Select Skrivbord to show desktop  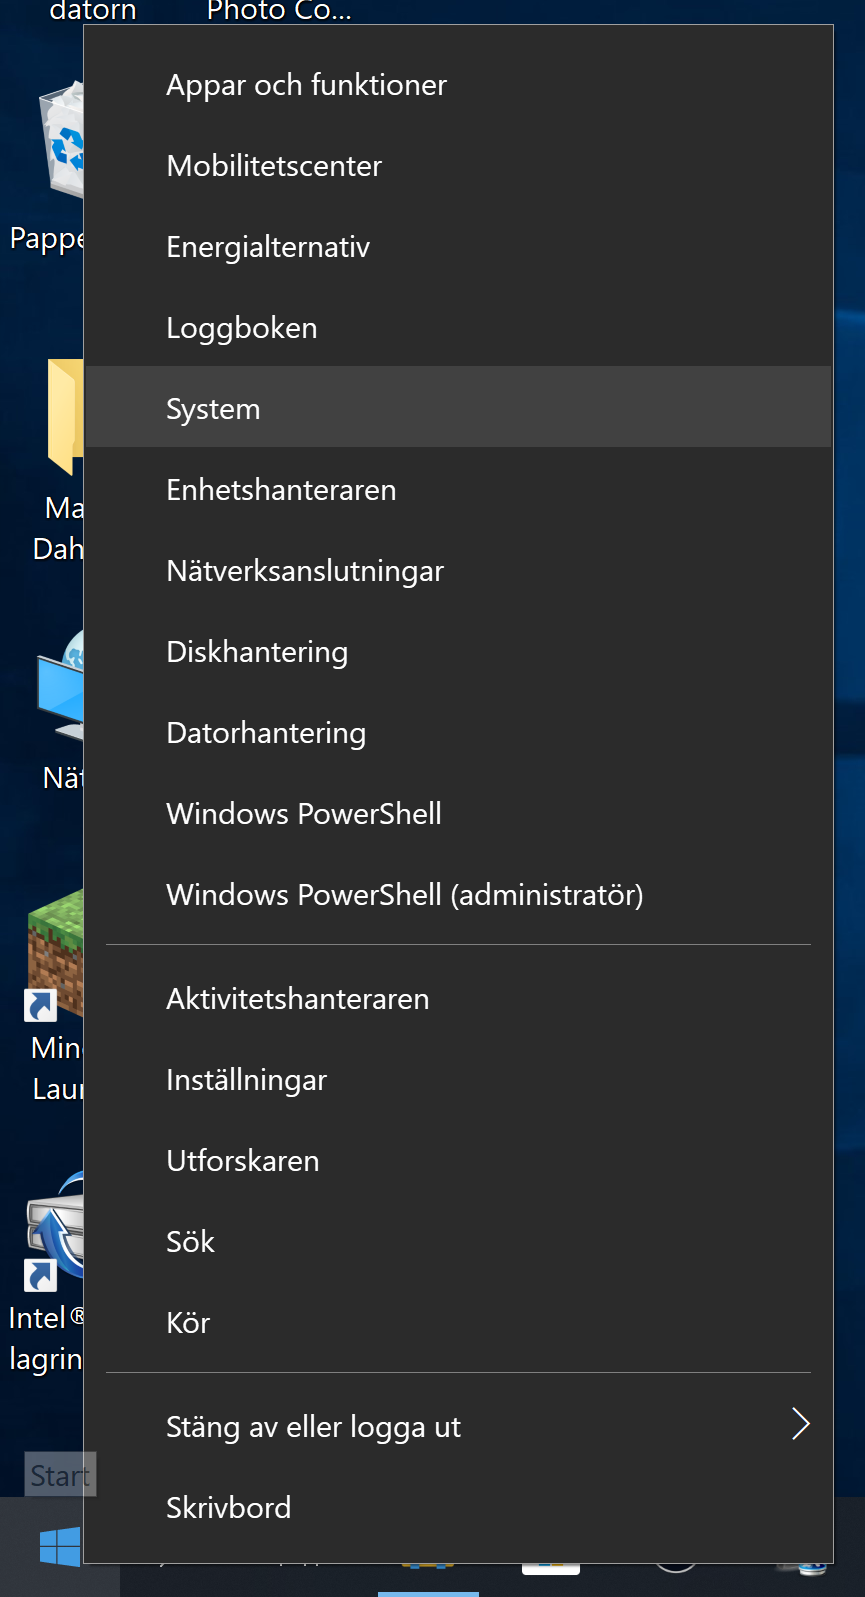(x=458, y=1508)
